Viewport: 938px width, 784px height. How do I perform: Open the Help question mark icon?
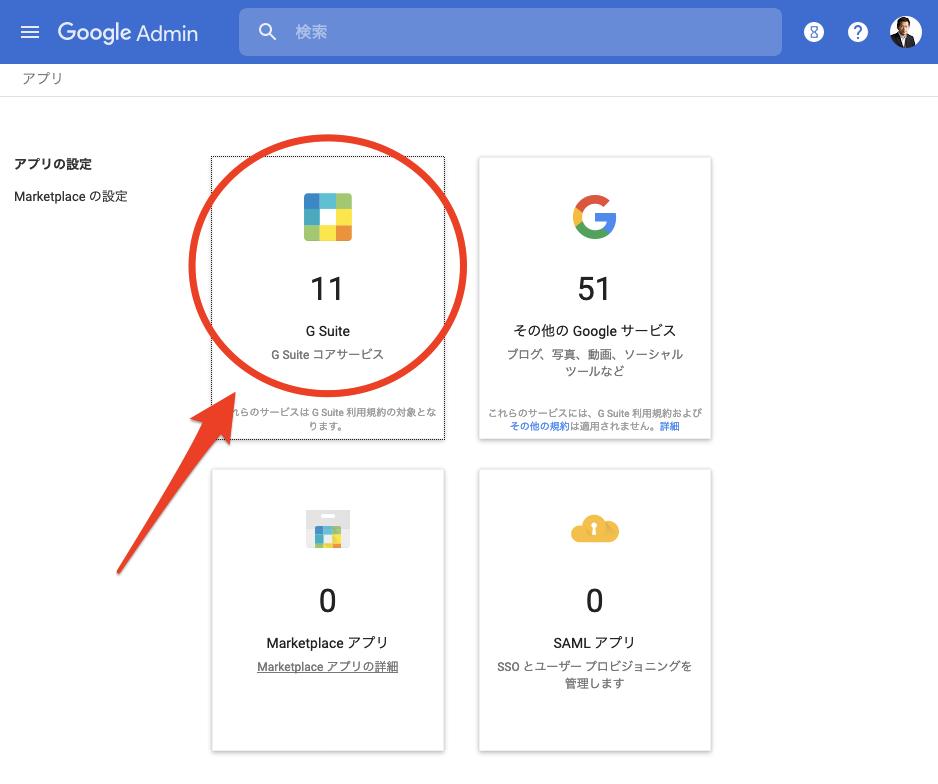[858, 32]
